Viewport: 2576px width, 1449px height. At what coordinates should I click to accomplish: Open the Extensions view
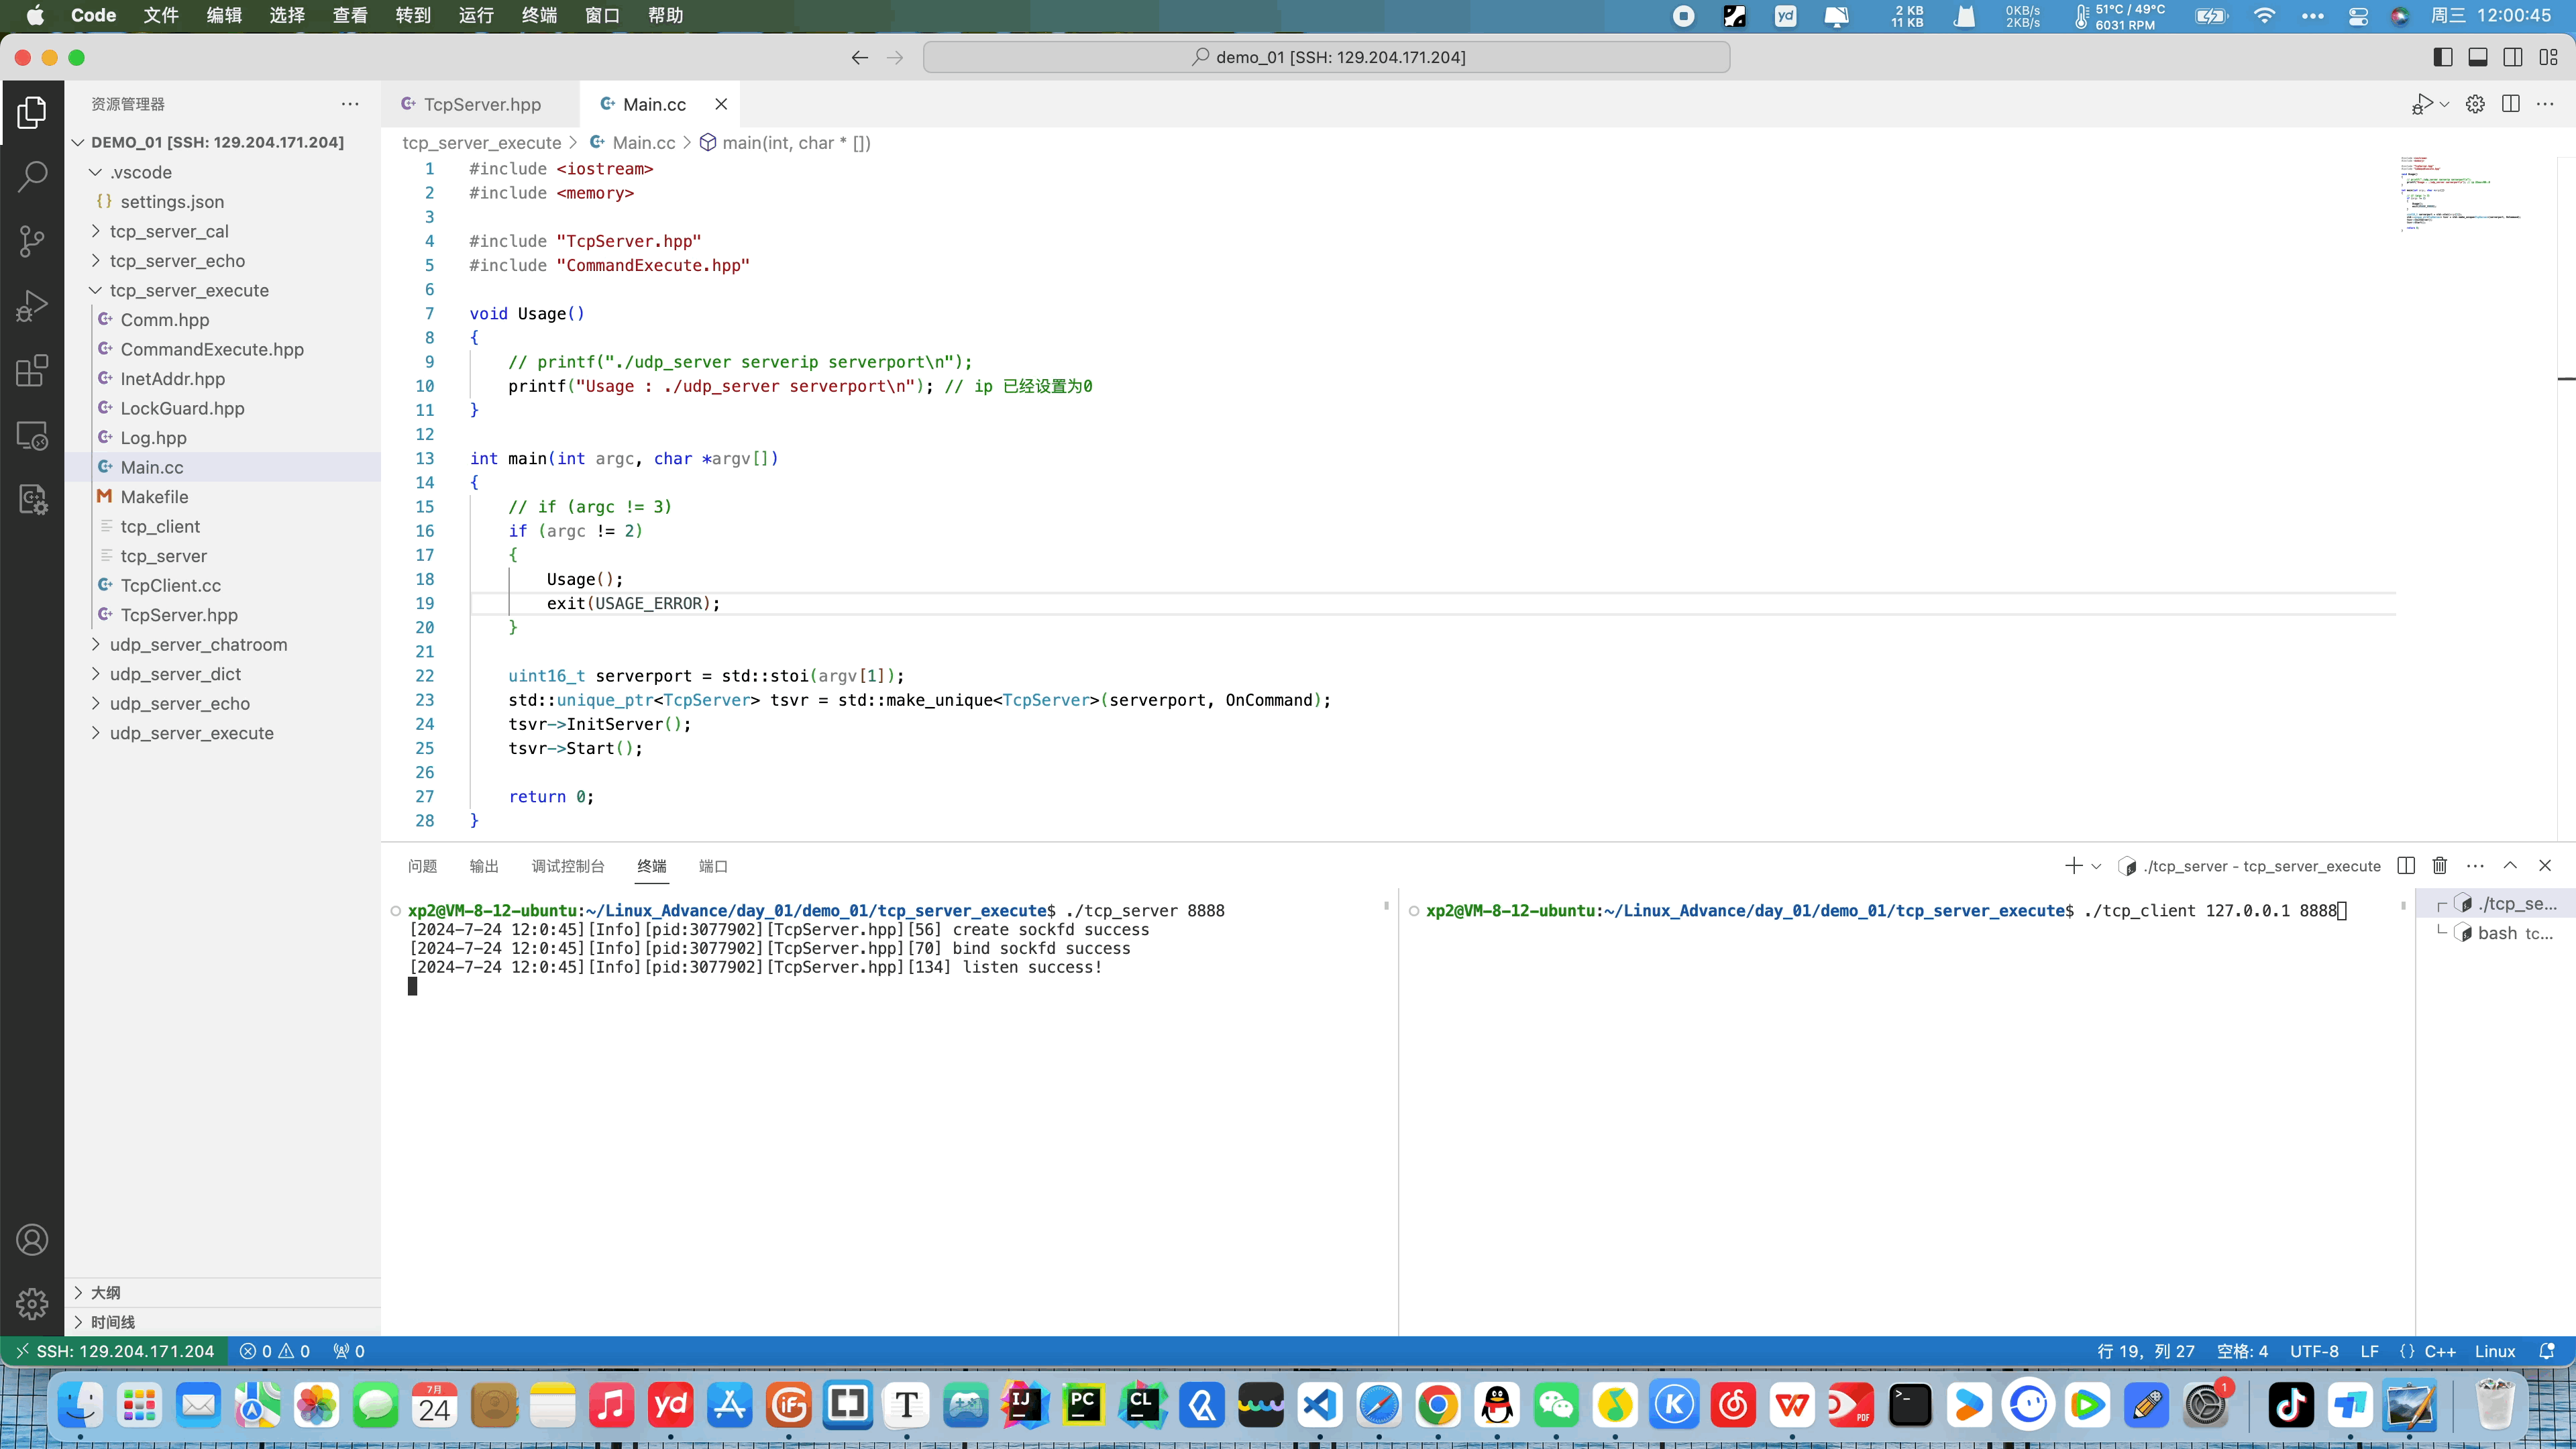point(32,371)
